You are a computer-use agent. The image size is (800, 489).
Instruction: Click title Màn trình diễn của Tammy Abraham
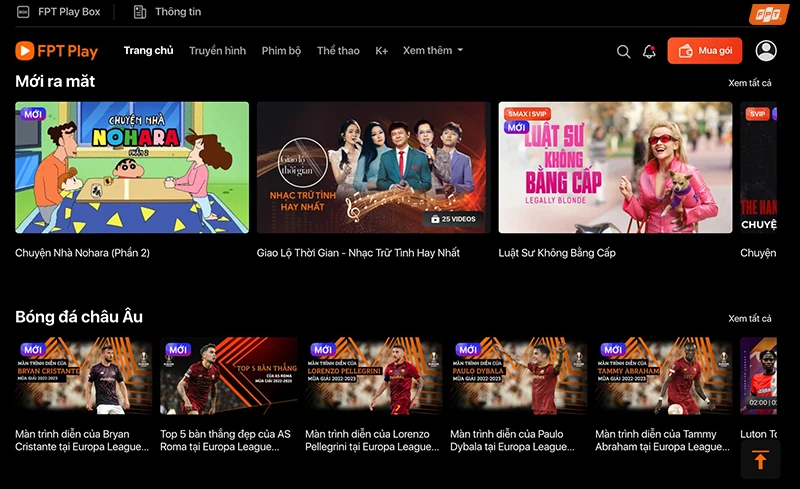click(662, 440)
